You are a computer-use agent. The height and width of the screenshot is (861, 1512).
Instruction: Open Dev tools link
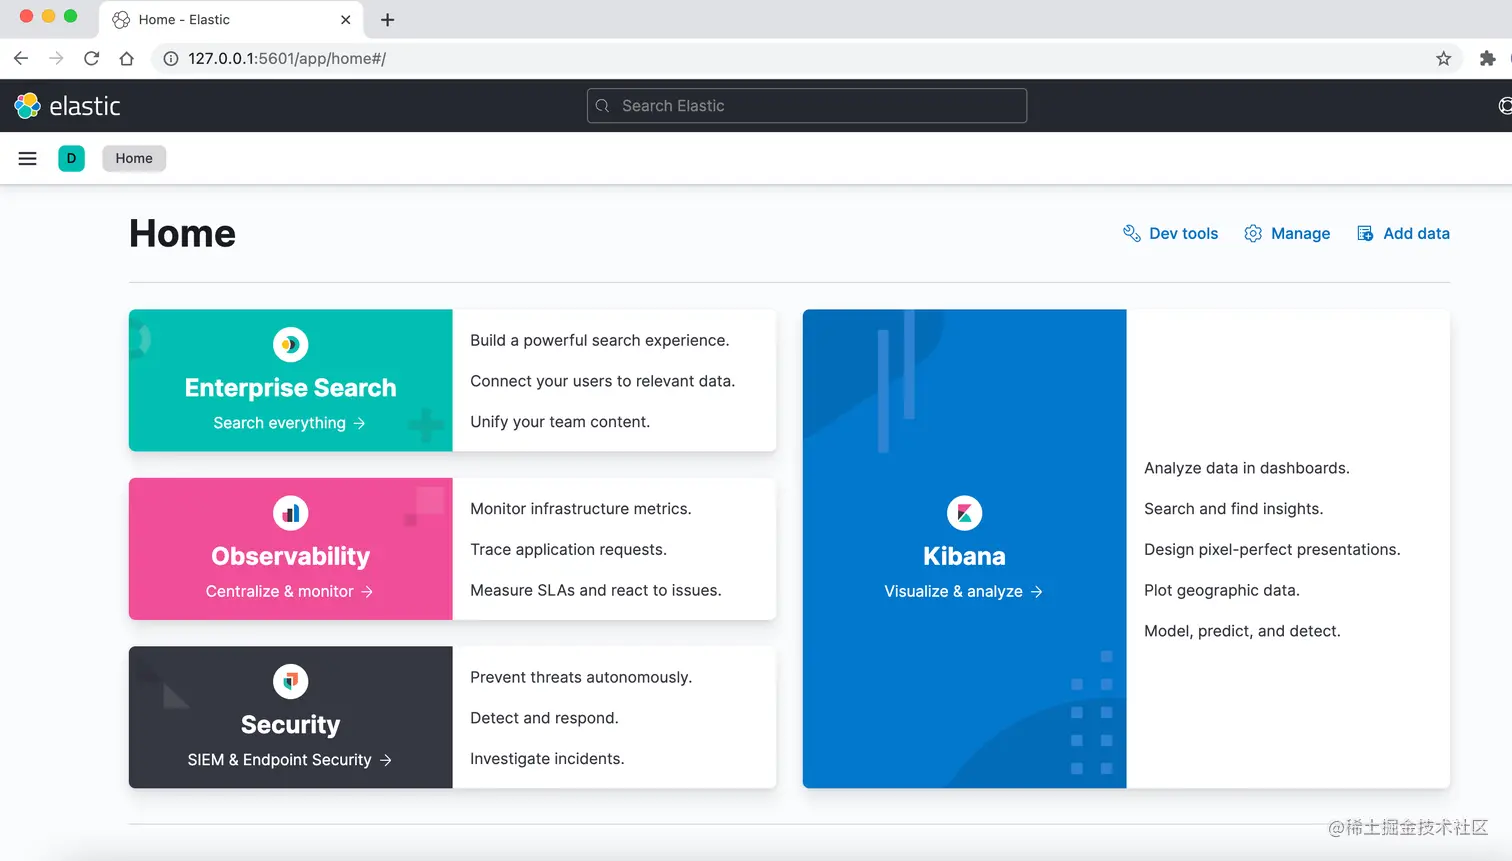[x=1171, y=233]
